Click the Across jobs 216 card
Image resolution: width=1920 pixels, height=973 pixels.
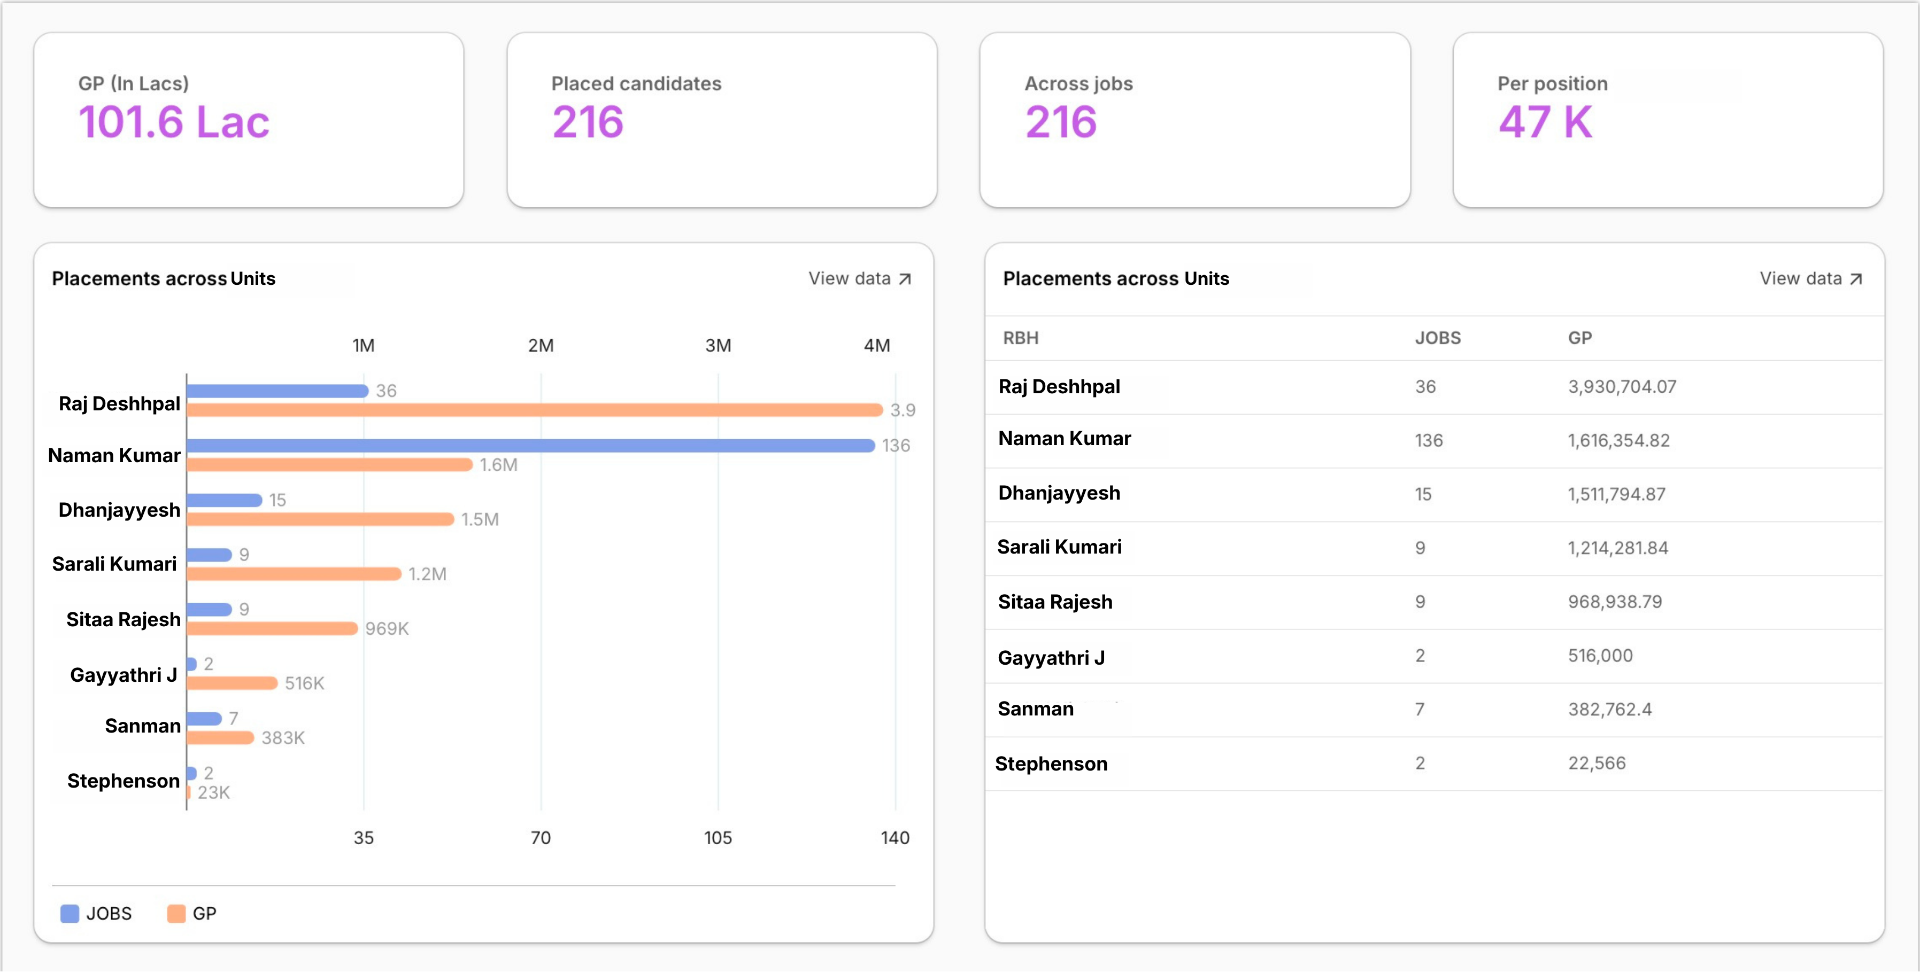click(1195, 120)
